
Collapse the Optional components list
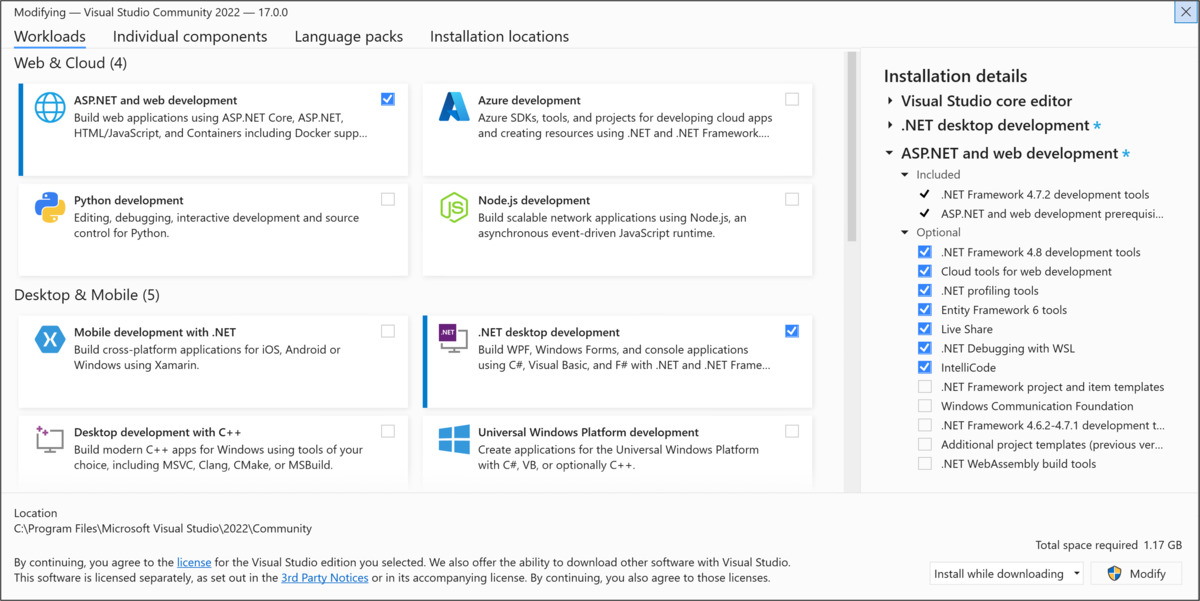(904, 232)
